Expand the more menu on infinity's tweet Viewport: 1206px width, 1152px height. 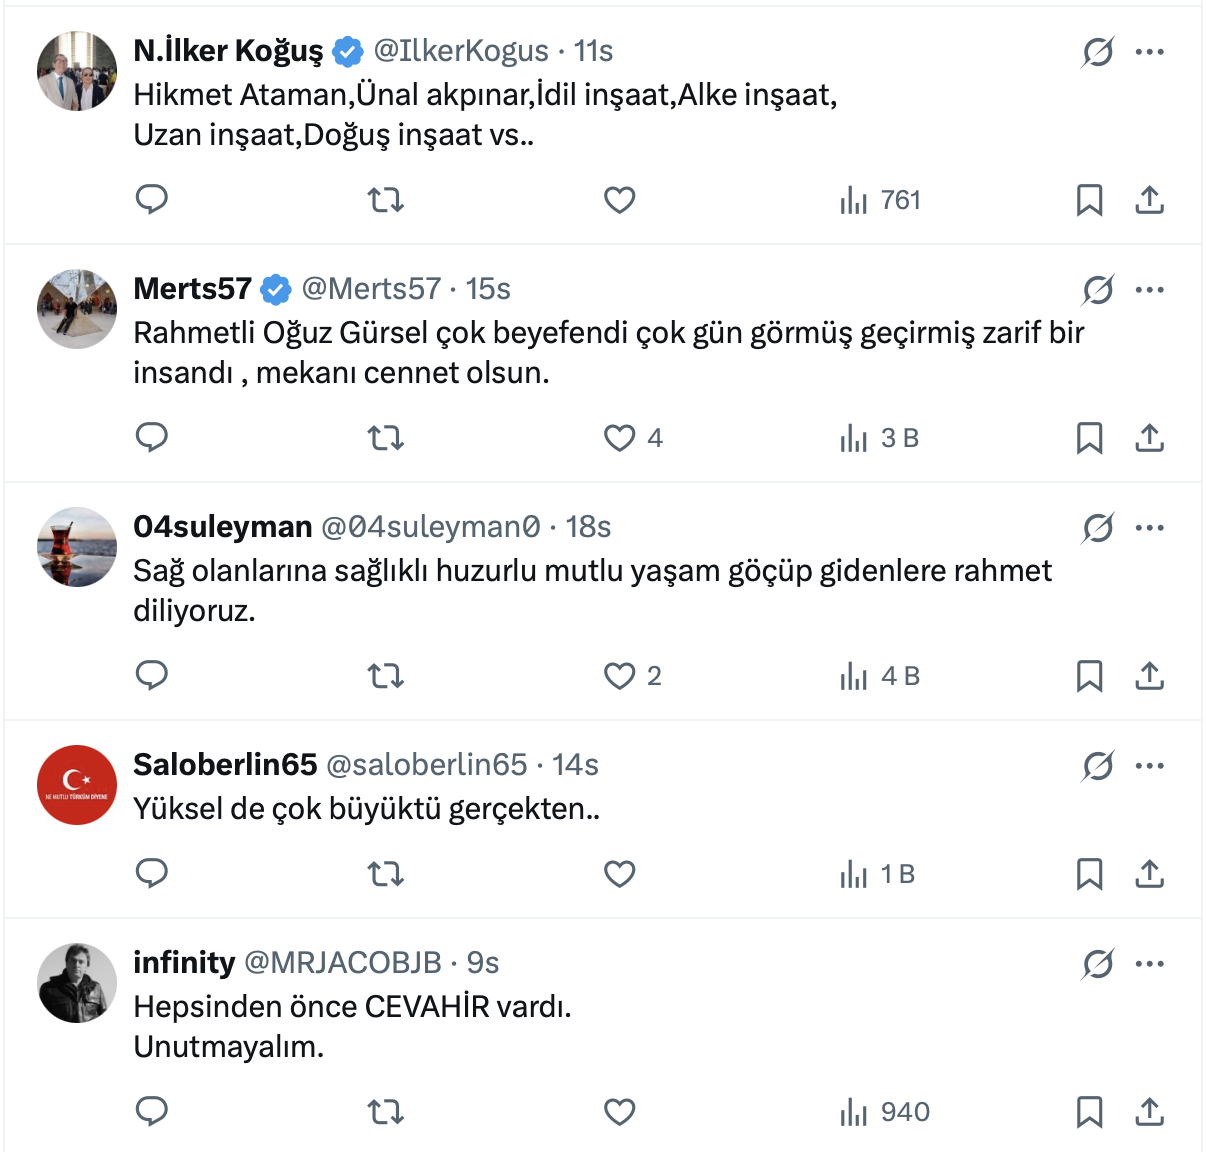point(1150,964)
